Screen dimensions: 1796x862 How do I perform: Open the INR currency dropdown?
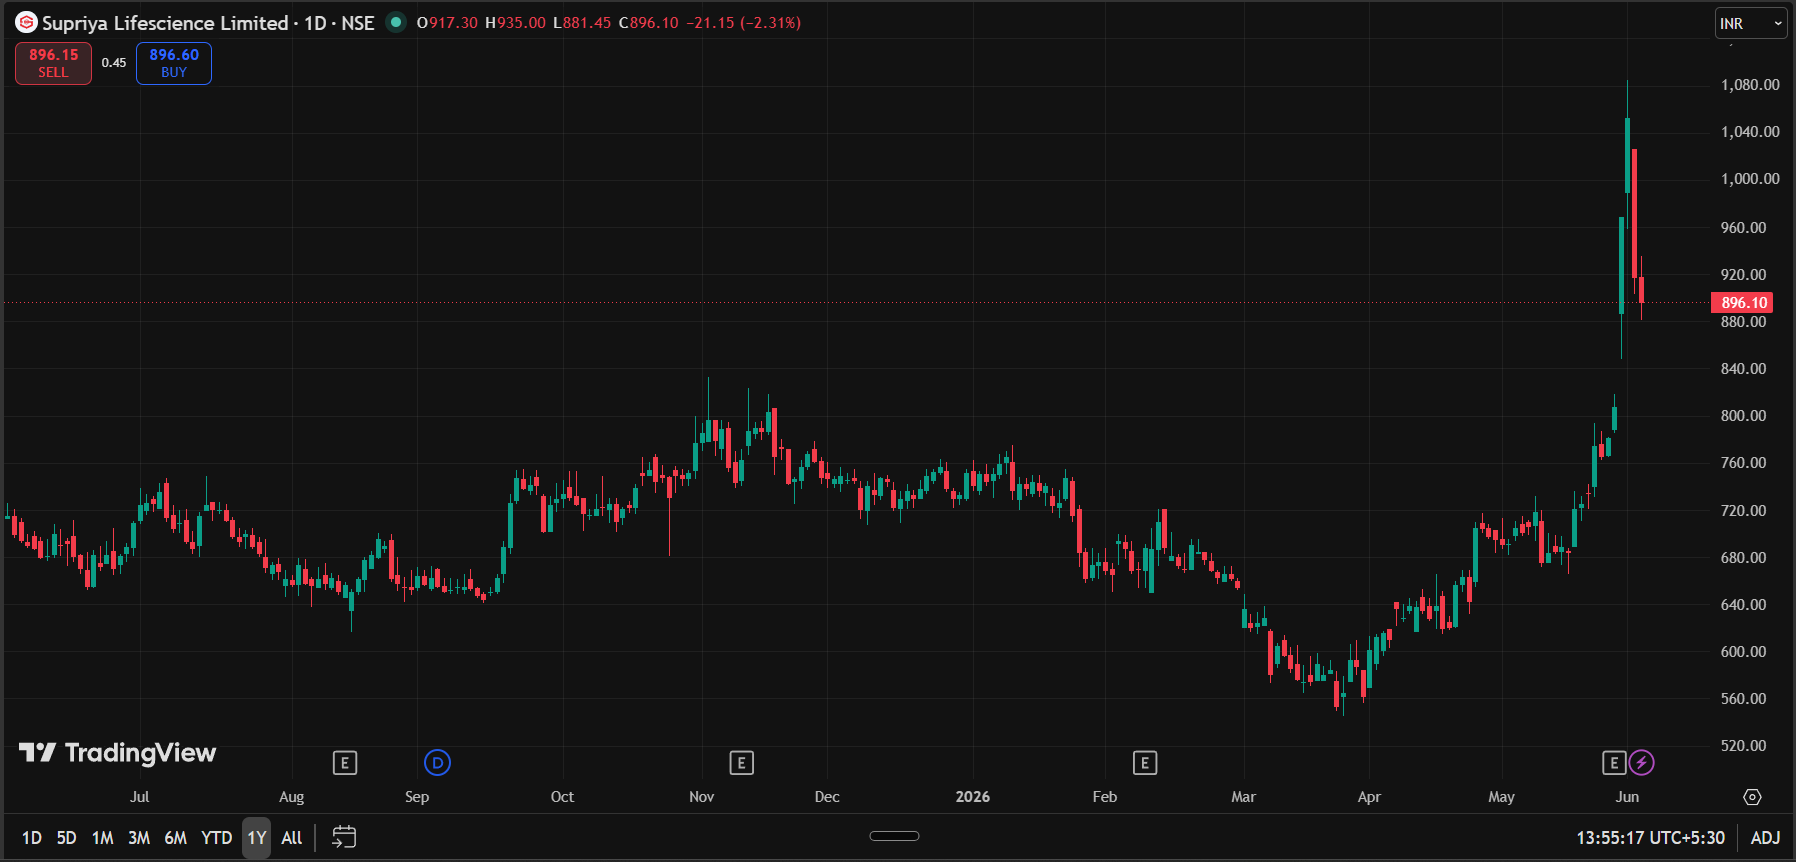[1751, 23]
